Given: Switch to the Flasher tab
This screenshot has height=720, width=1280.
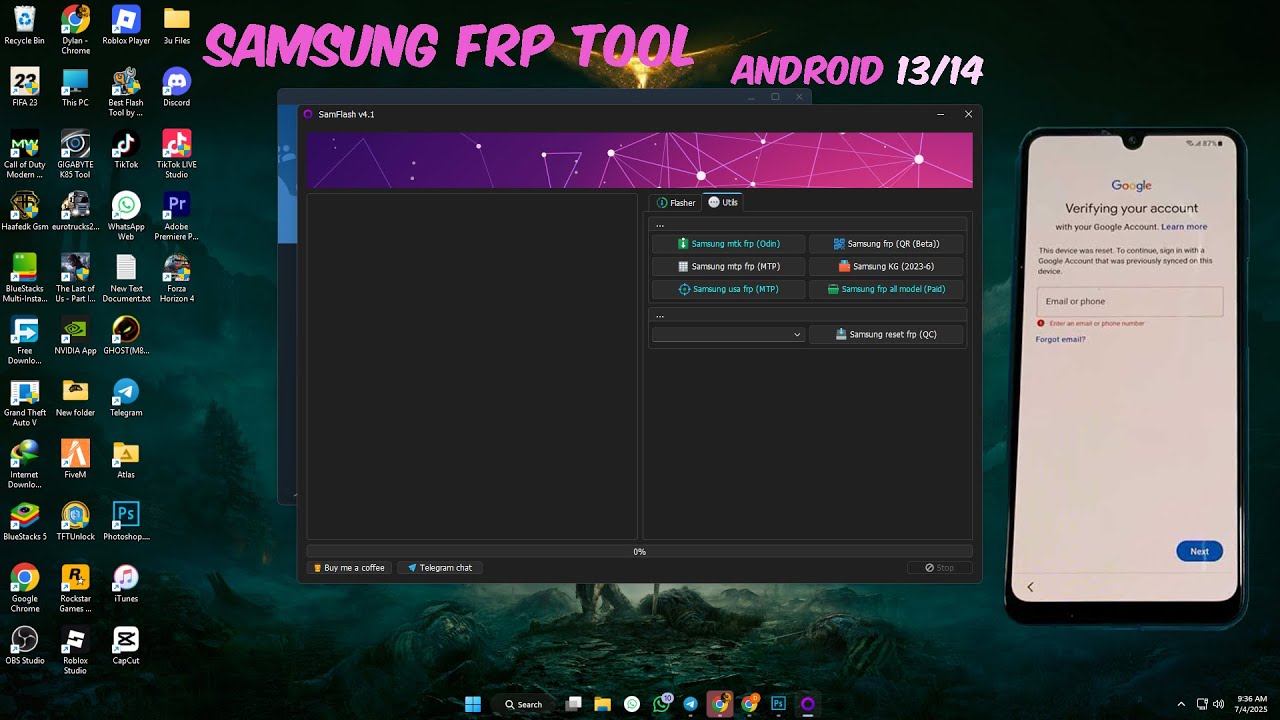Looking at the screenshot, I should (676, 202).
